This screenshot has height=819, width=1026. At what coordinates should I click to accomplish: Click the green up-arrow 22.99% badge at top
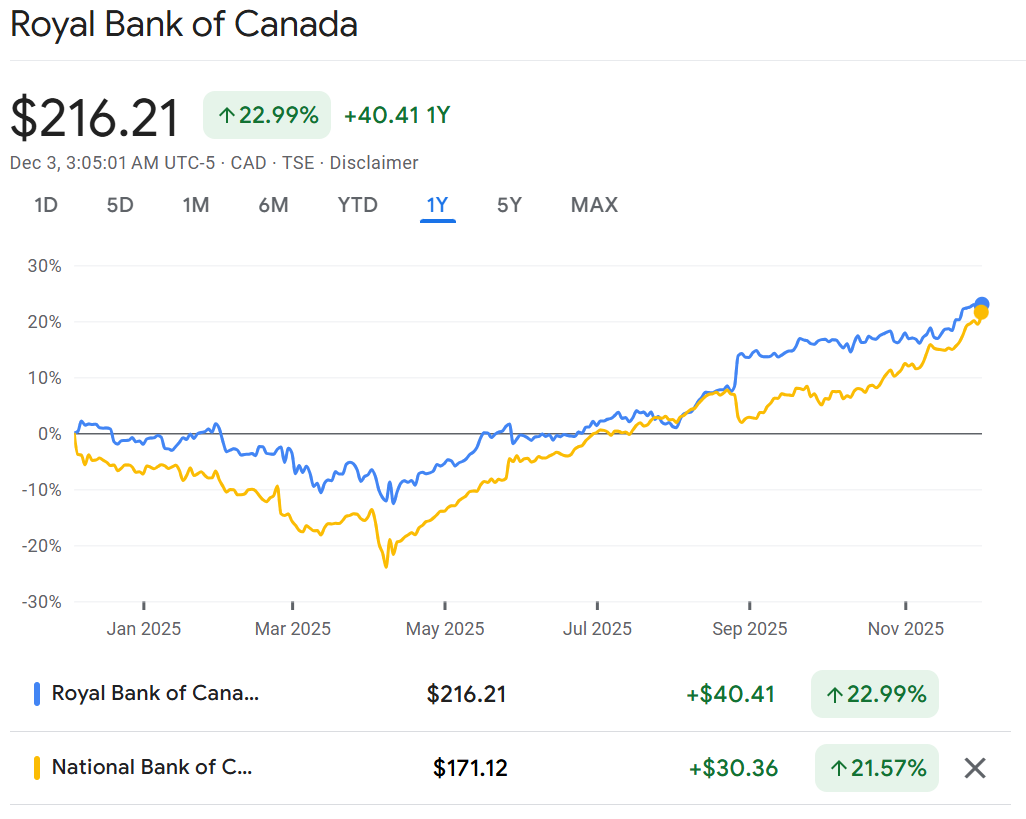267,115
